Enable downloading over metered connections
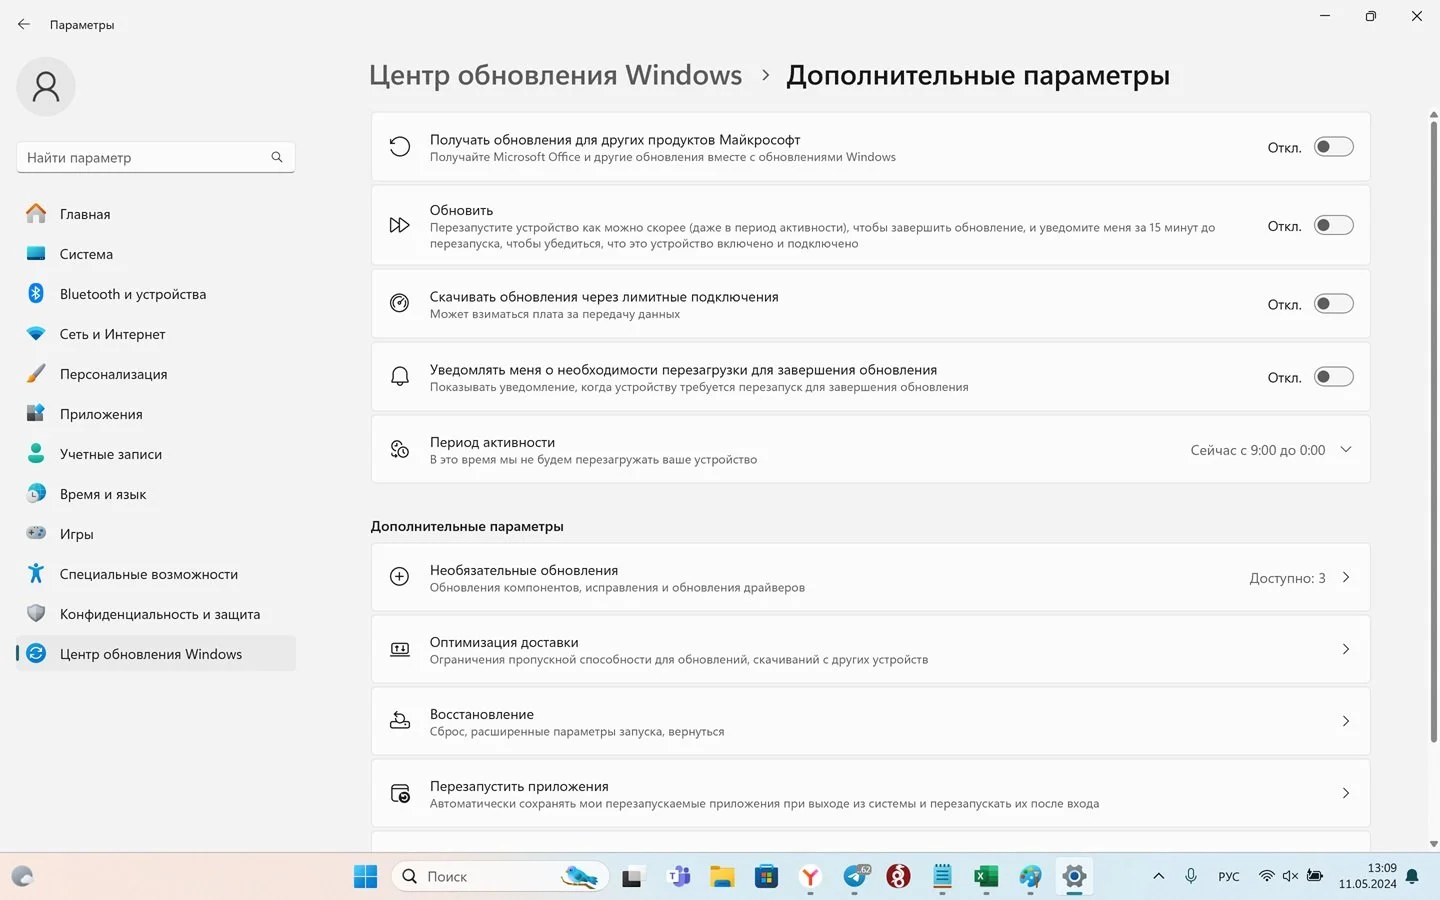This screenshot has height=900, width=1440. coord(1334,304)
